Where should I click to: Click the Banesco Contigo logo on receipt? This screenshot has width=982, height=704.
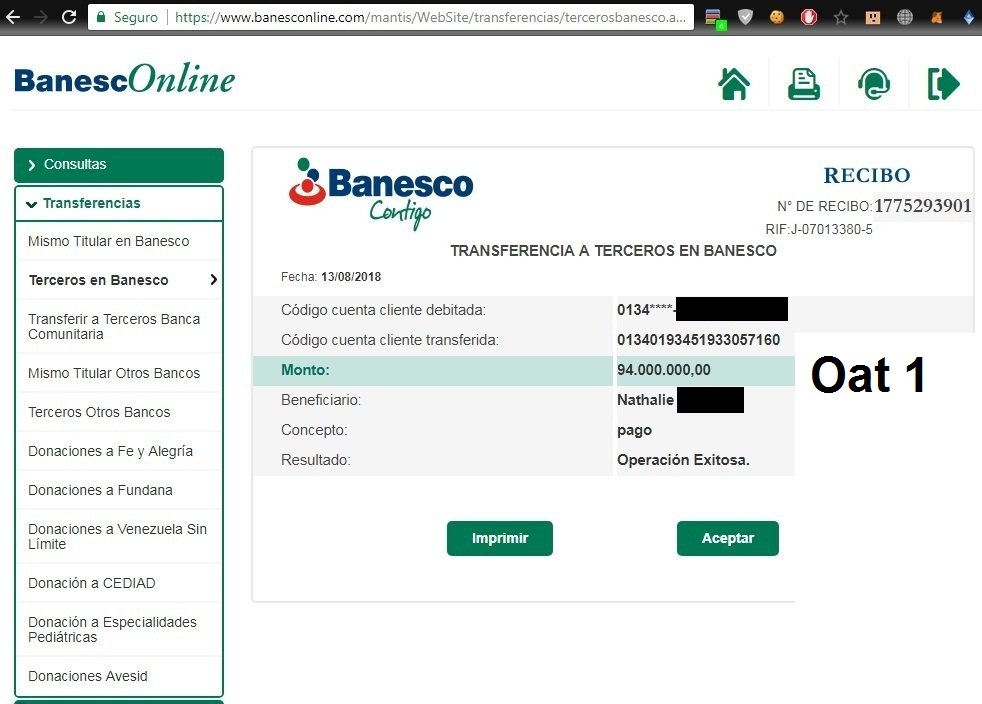380,193
